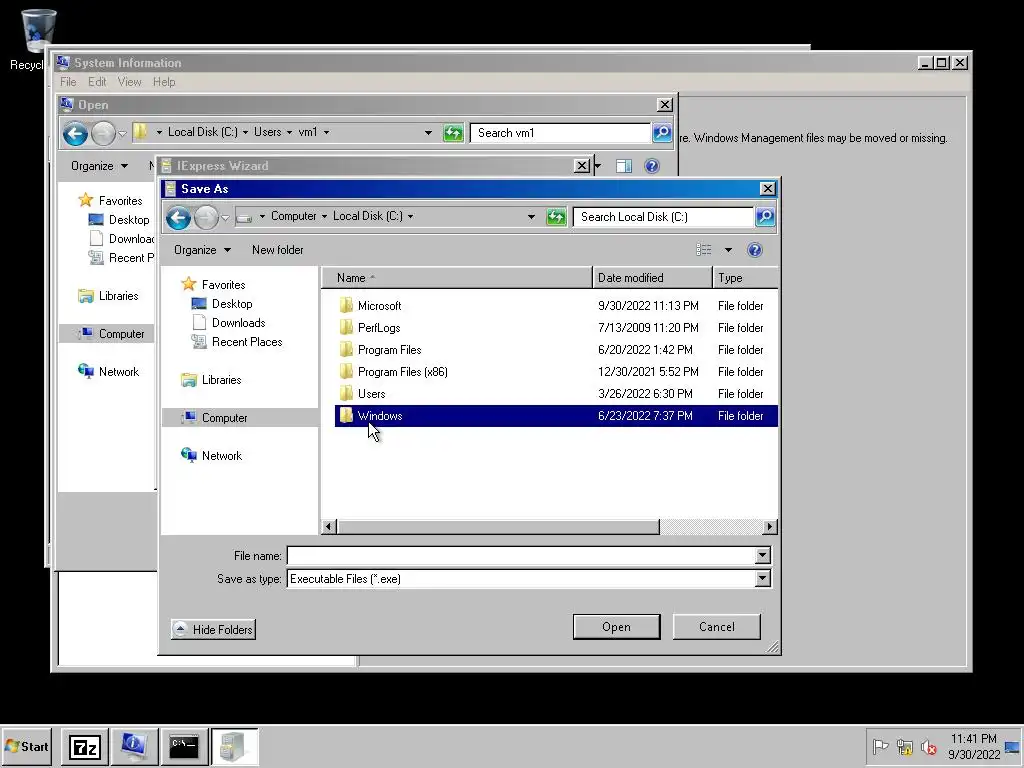The height and width of the screenshot is (768, 1024).
Task: Select the PerfLogs folder icon
Action: point(346,328)
